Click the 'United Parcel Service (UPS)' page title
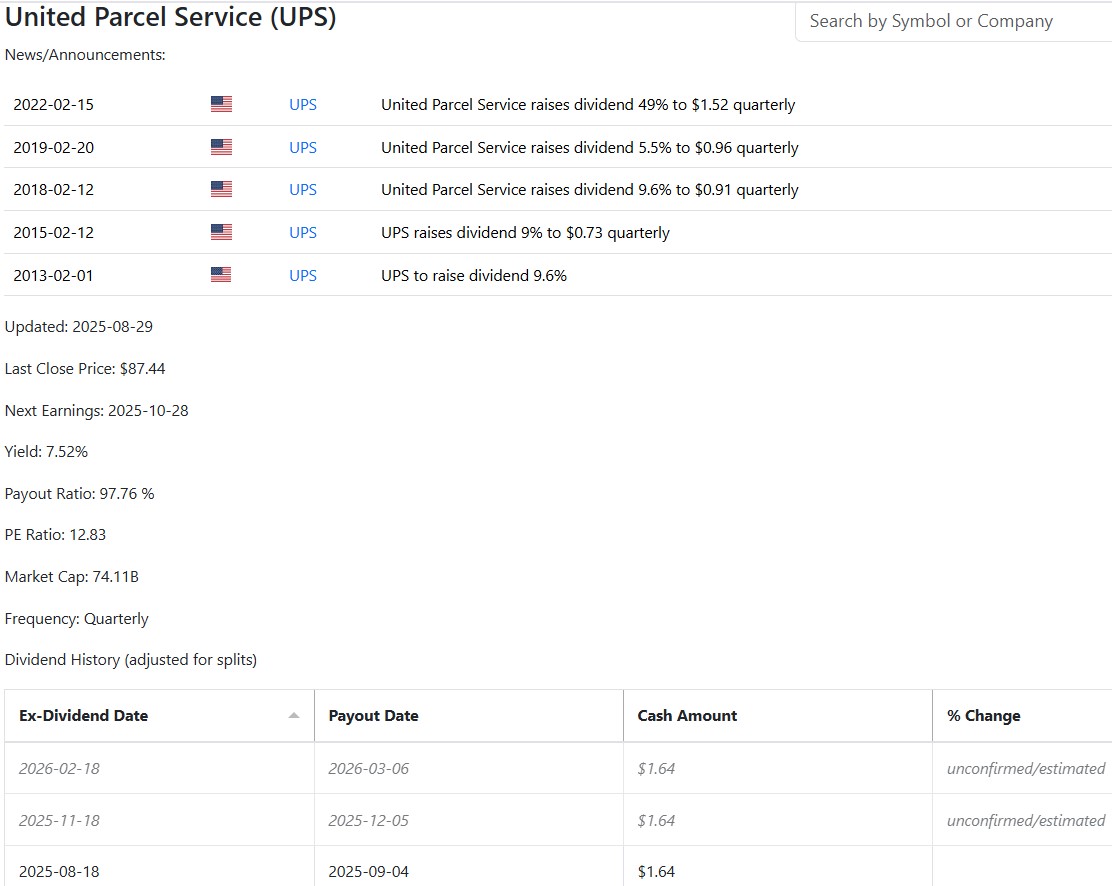This screenshot has height=886, width=1112. (170, 17)
